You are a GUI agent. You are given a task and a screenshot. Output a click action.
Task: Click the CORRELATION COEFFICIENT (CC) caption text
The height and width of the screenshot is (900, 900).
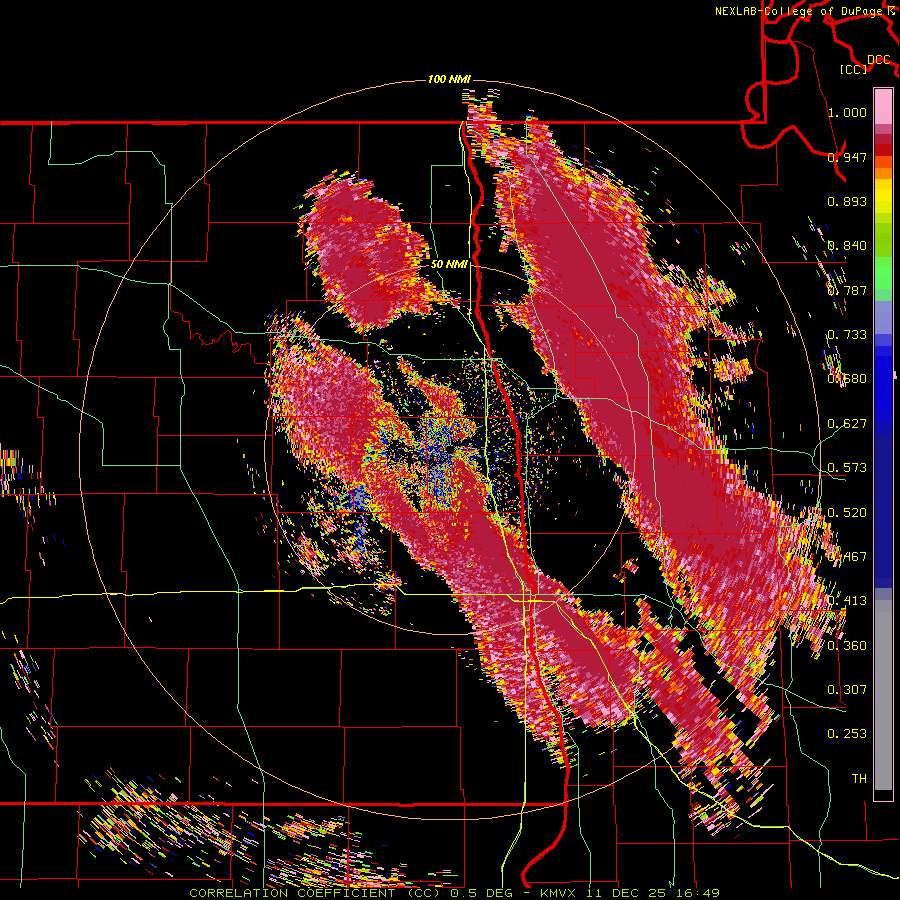tap(315, 893)
